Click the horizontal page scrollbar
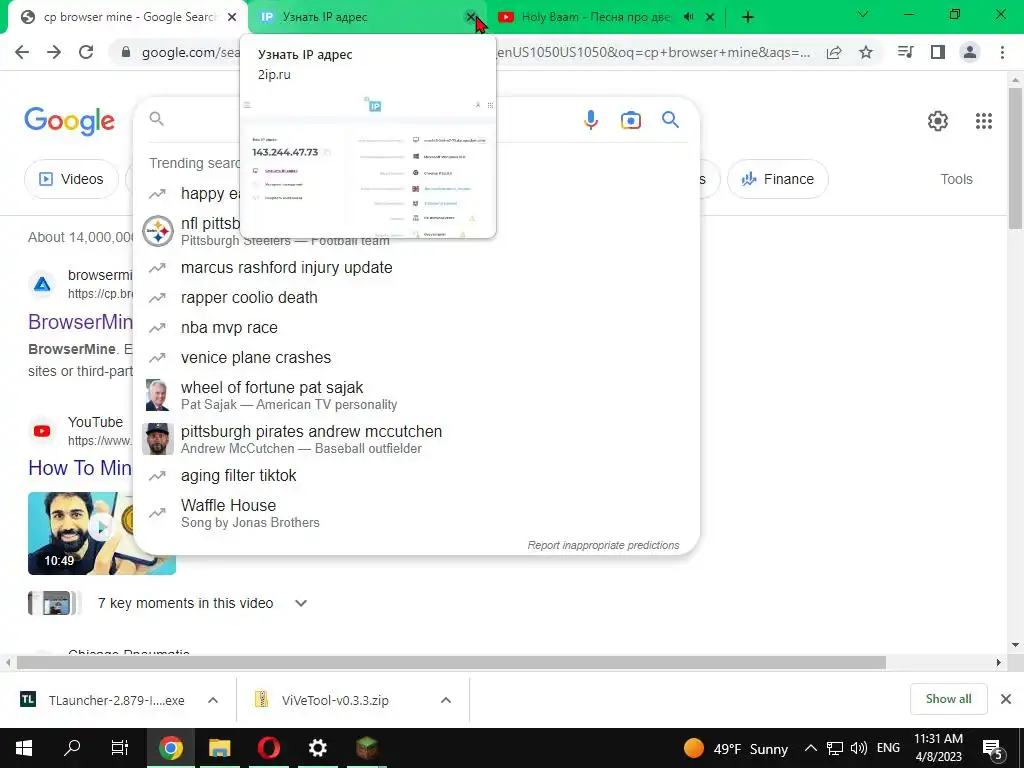This screenshot has height=768, width=1024. (451, 662)
